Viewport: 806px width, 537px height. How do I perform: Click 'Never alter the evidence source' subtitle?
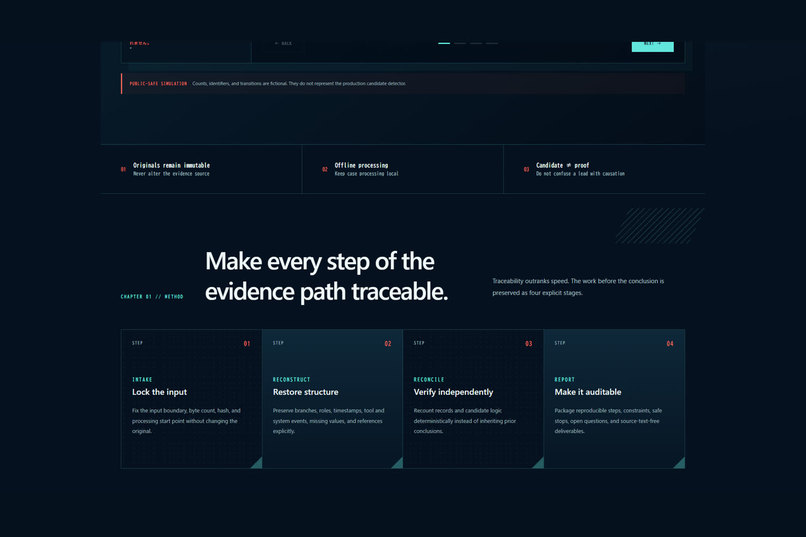tap(171, 174)
